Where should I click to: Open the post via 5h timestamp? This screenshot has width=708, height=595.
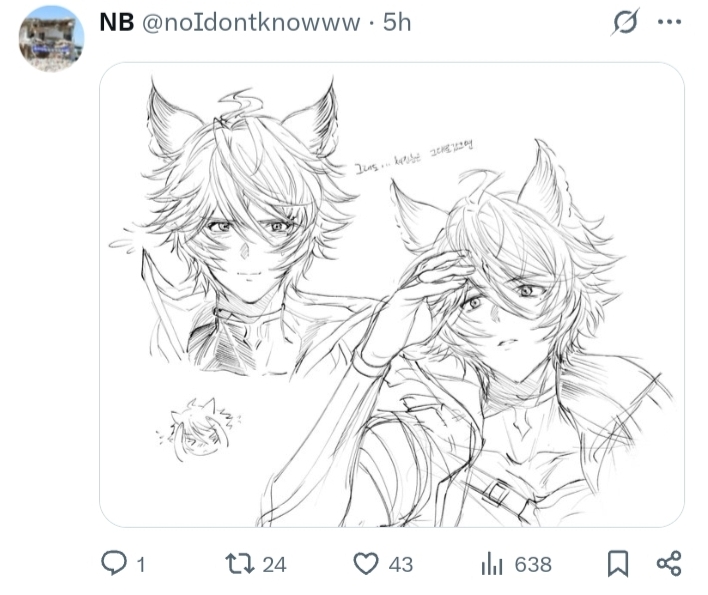(x=397, y=22)
